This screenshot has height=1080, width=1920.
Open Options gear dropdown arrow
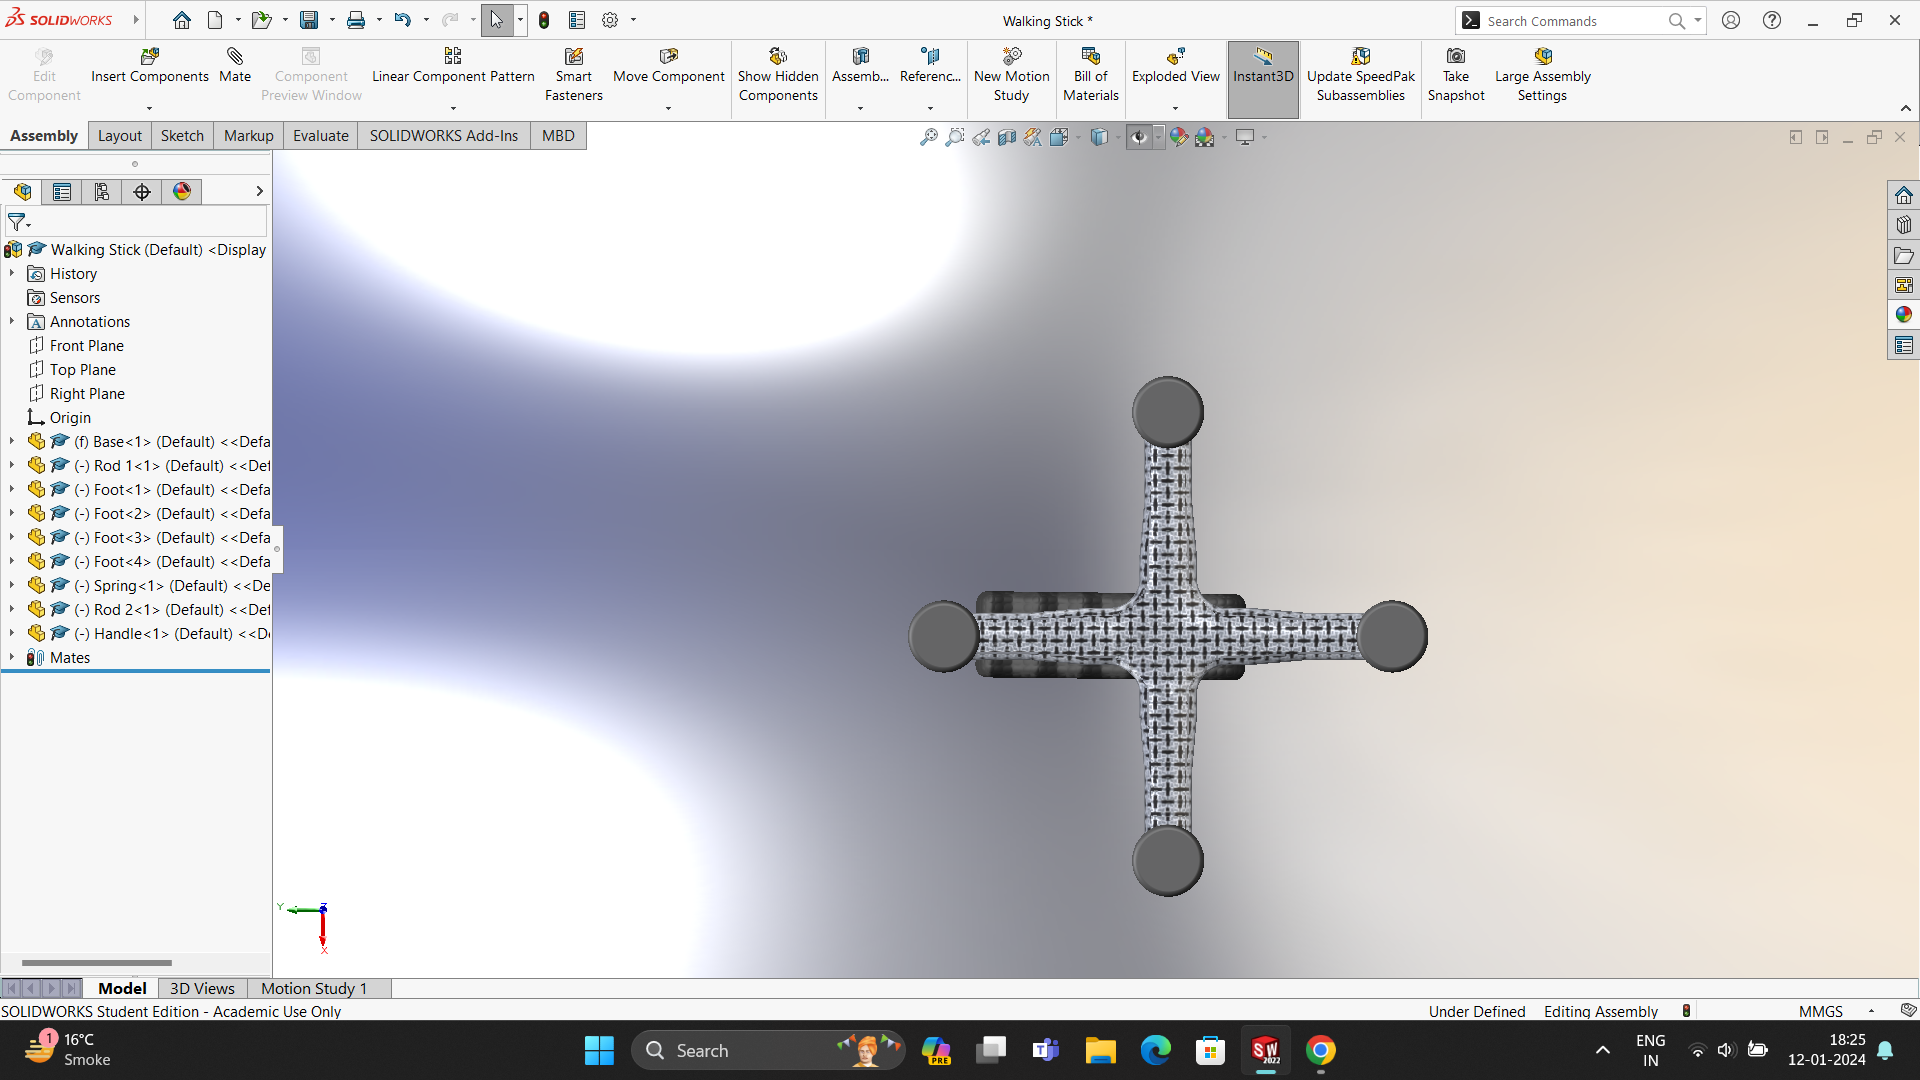[x=633, y=20]
